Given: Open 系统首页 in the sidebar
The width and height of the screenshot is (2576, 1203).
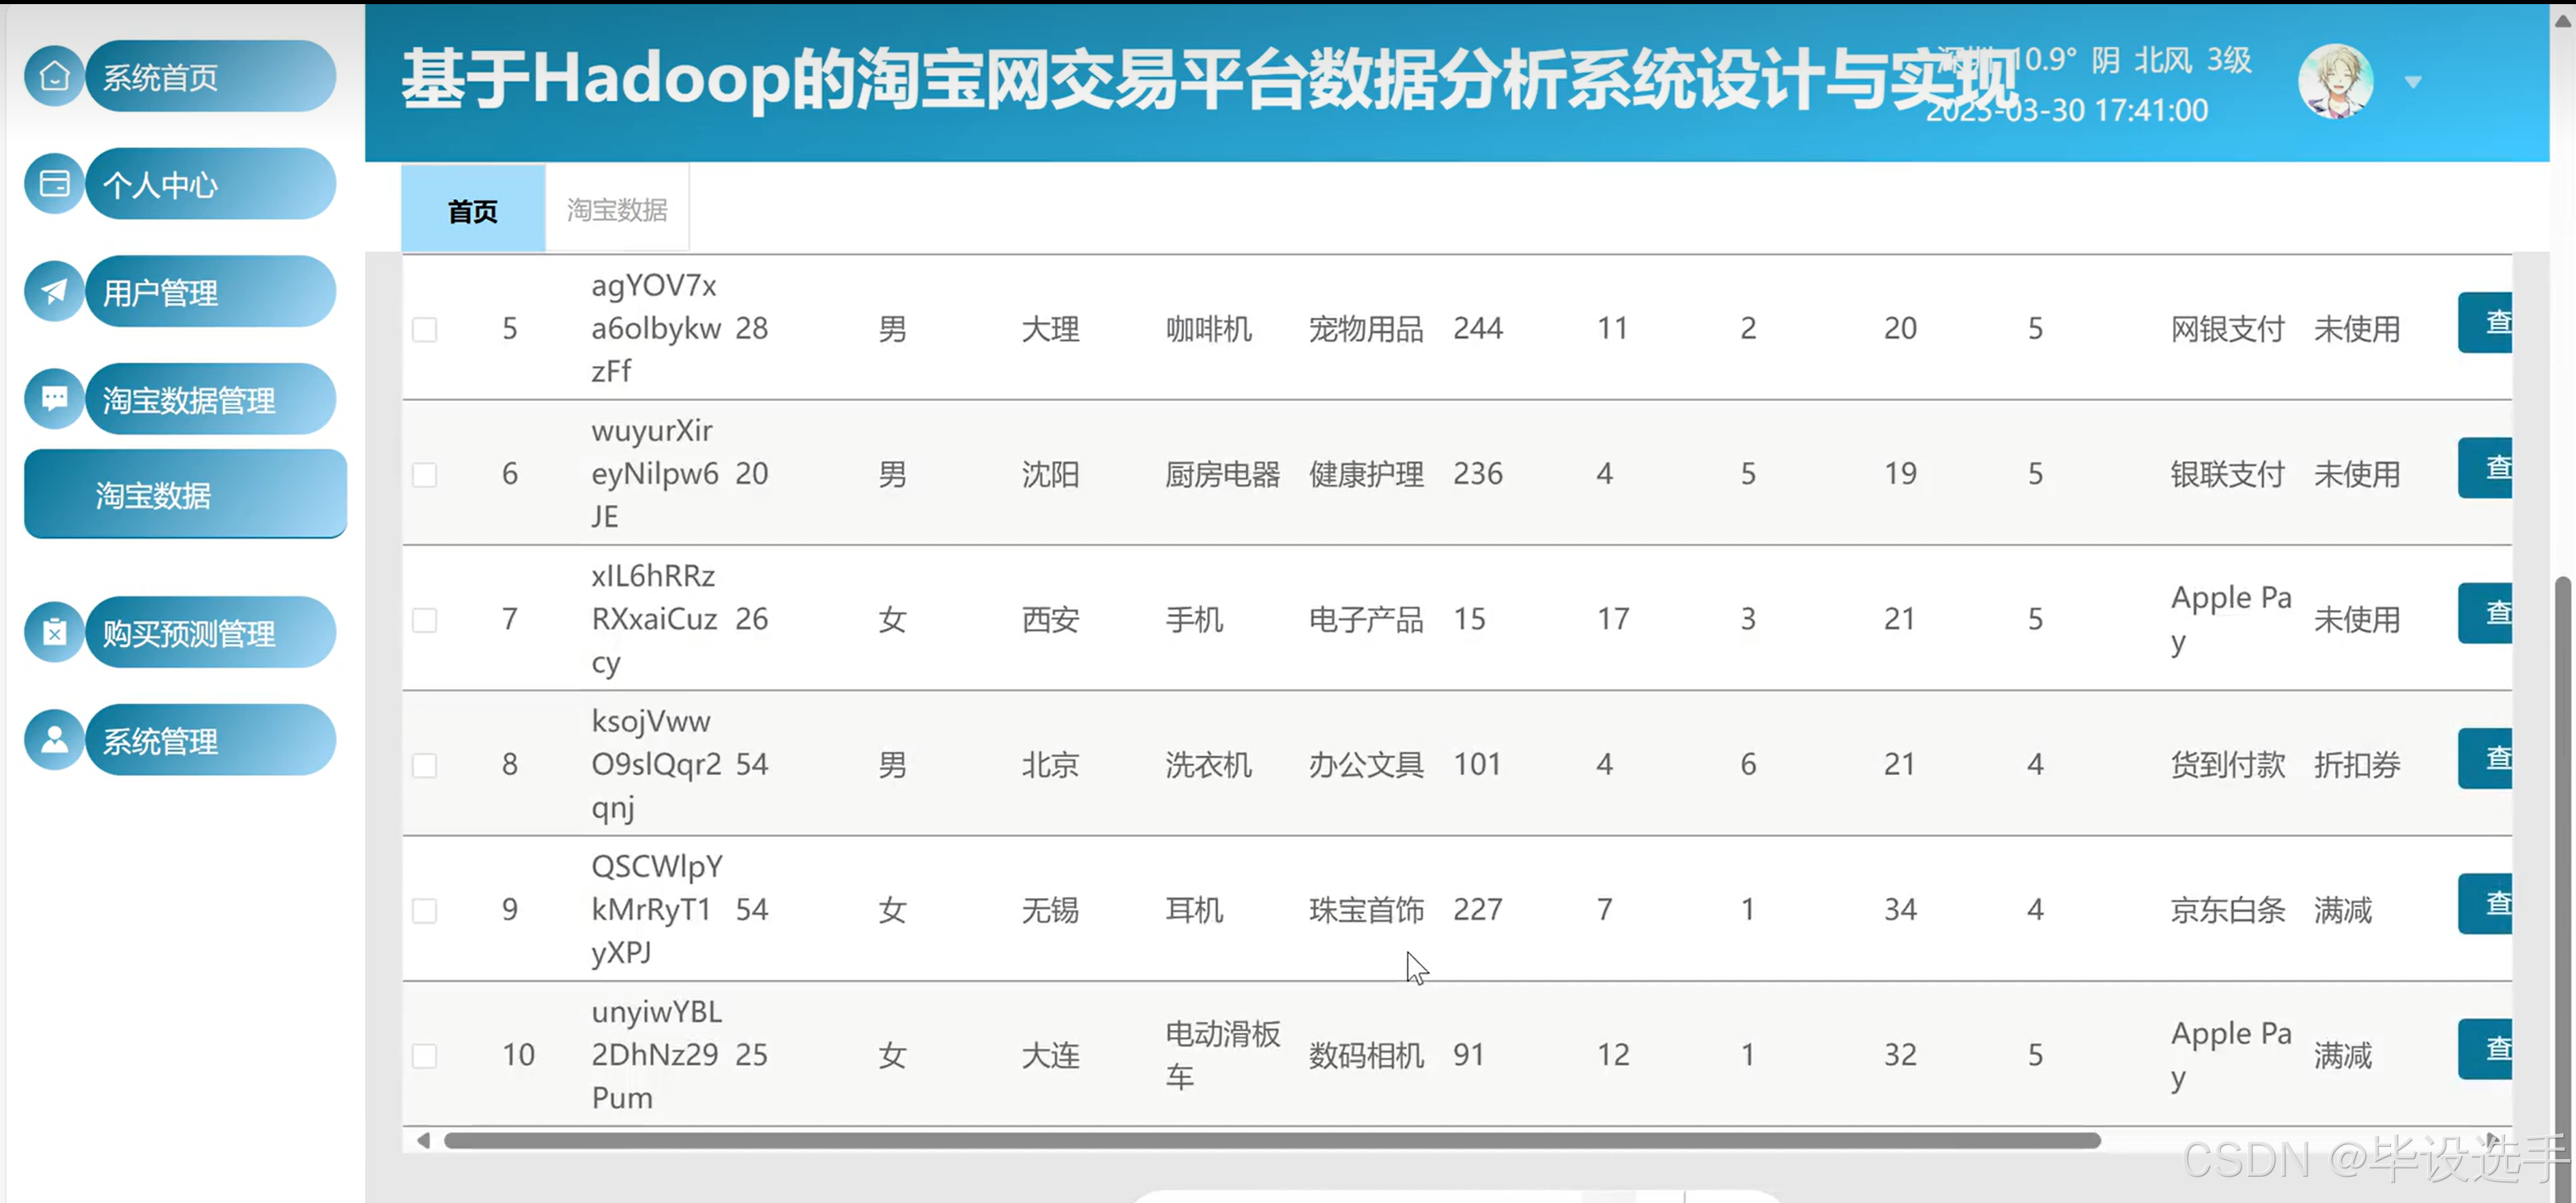Looking at the screenshot, I should tap(210, 76).
